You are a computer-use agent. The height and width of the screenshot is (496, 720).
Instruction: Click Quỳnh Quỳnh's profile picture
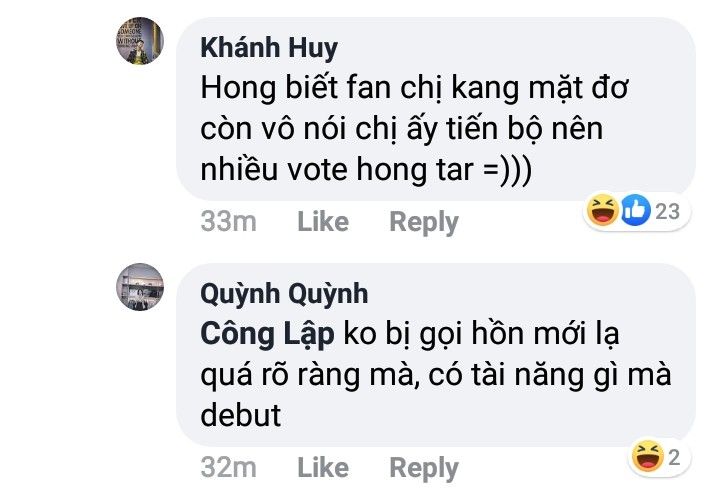tap(139, 287)
